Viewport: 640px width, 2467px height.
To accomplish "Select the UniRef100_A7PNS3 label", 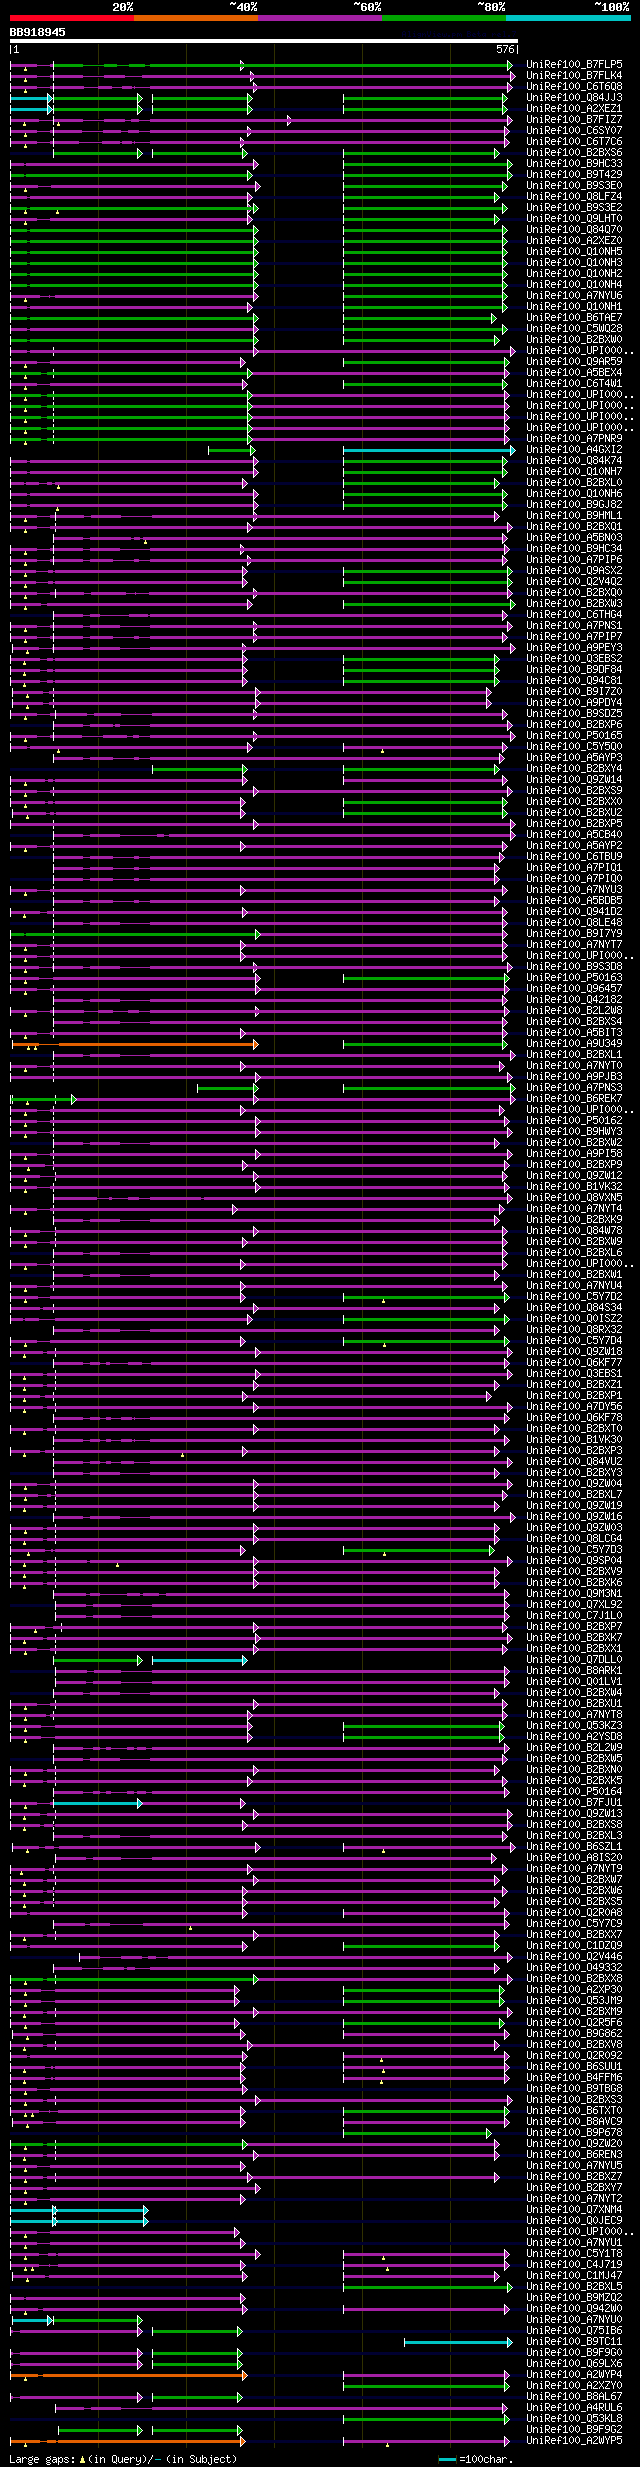I will point(574,1087).
